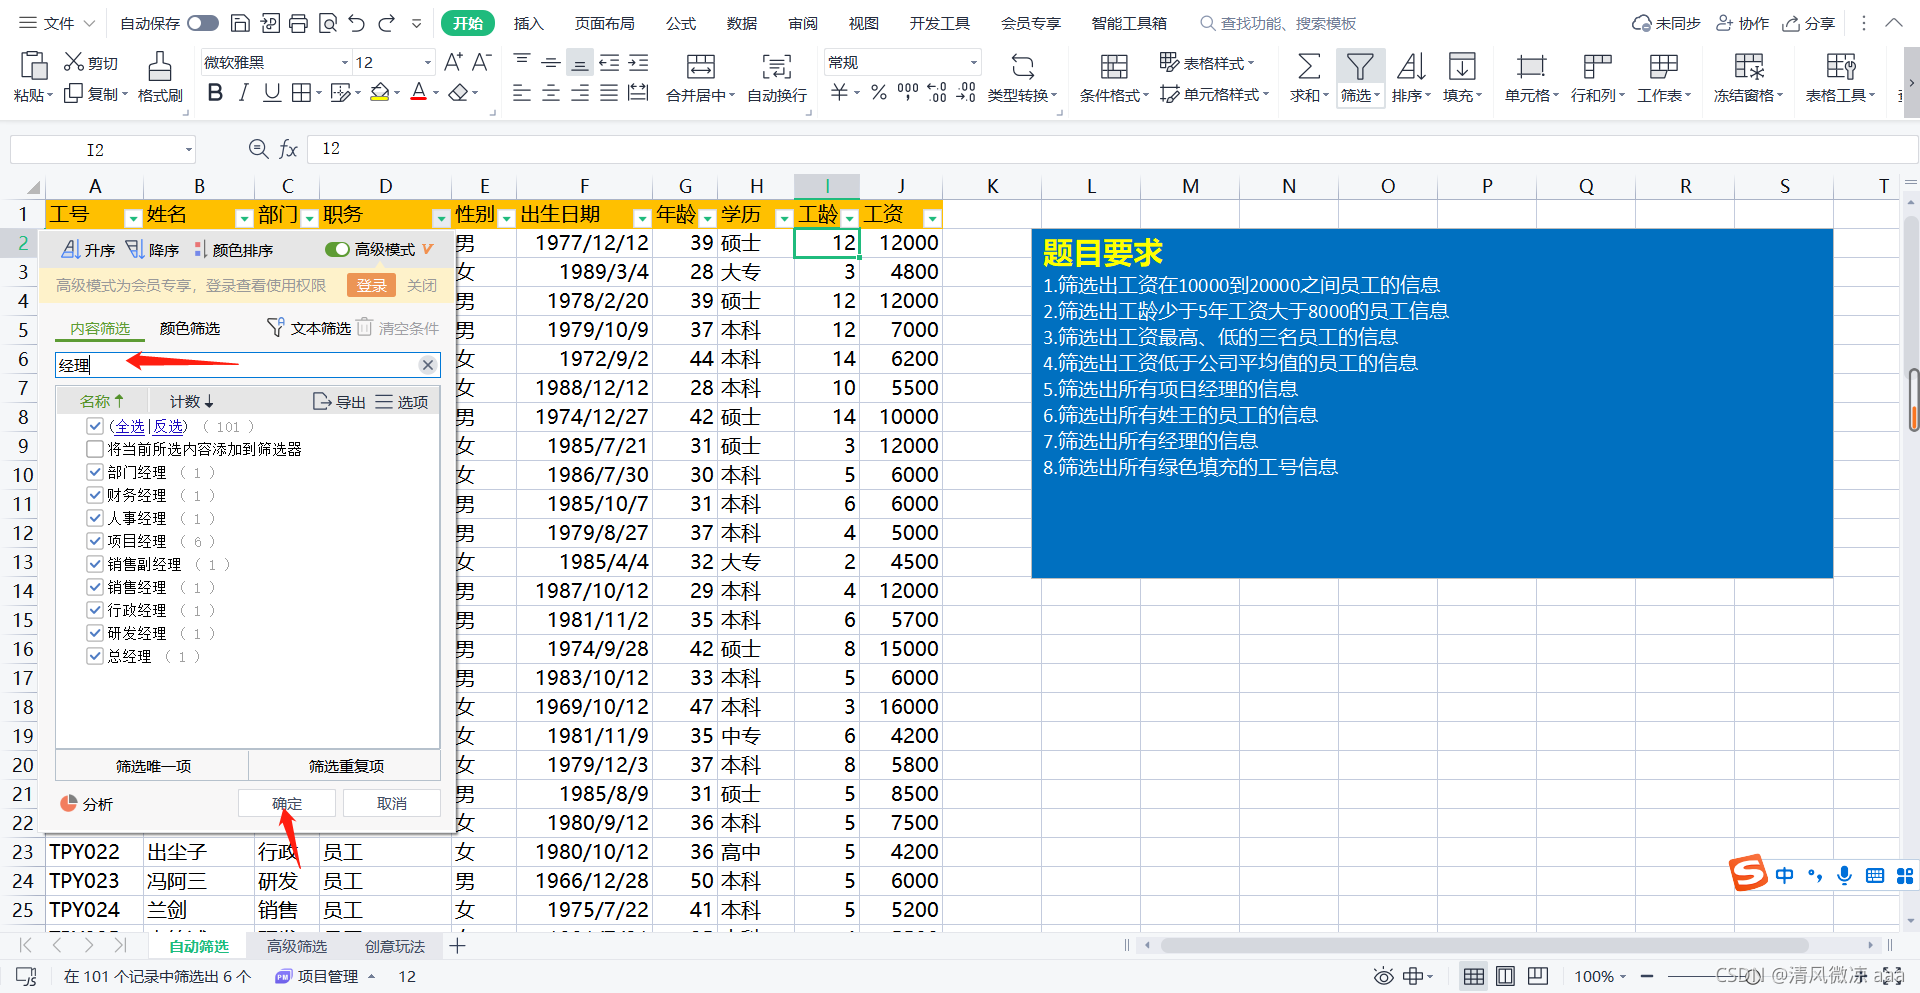Image resolution: width=1920 pixels, height=993 pixels.
Task: Open the 插入 (Insert) ribbon tab
Action: [528, 23]
